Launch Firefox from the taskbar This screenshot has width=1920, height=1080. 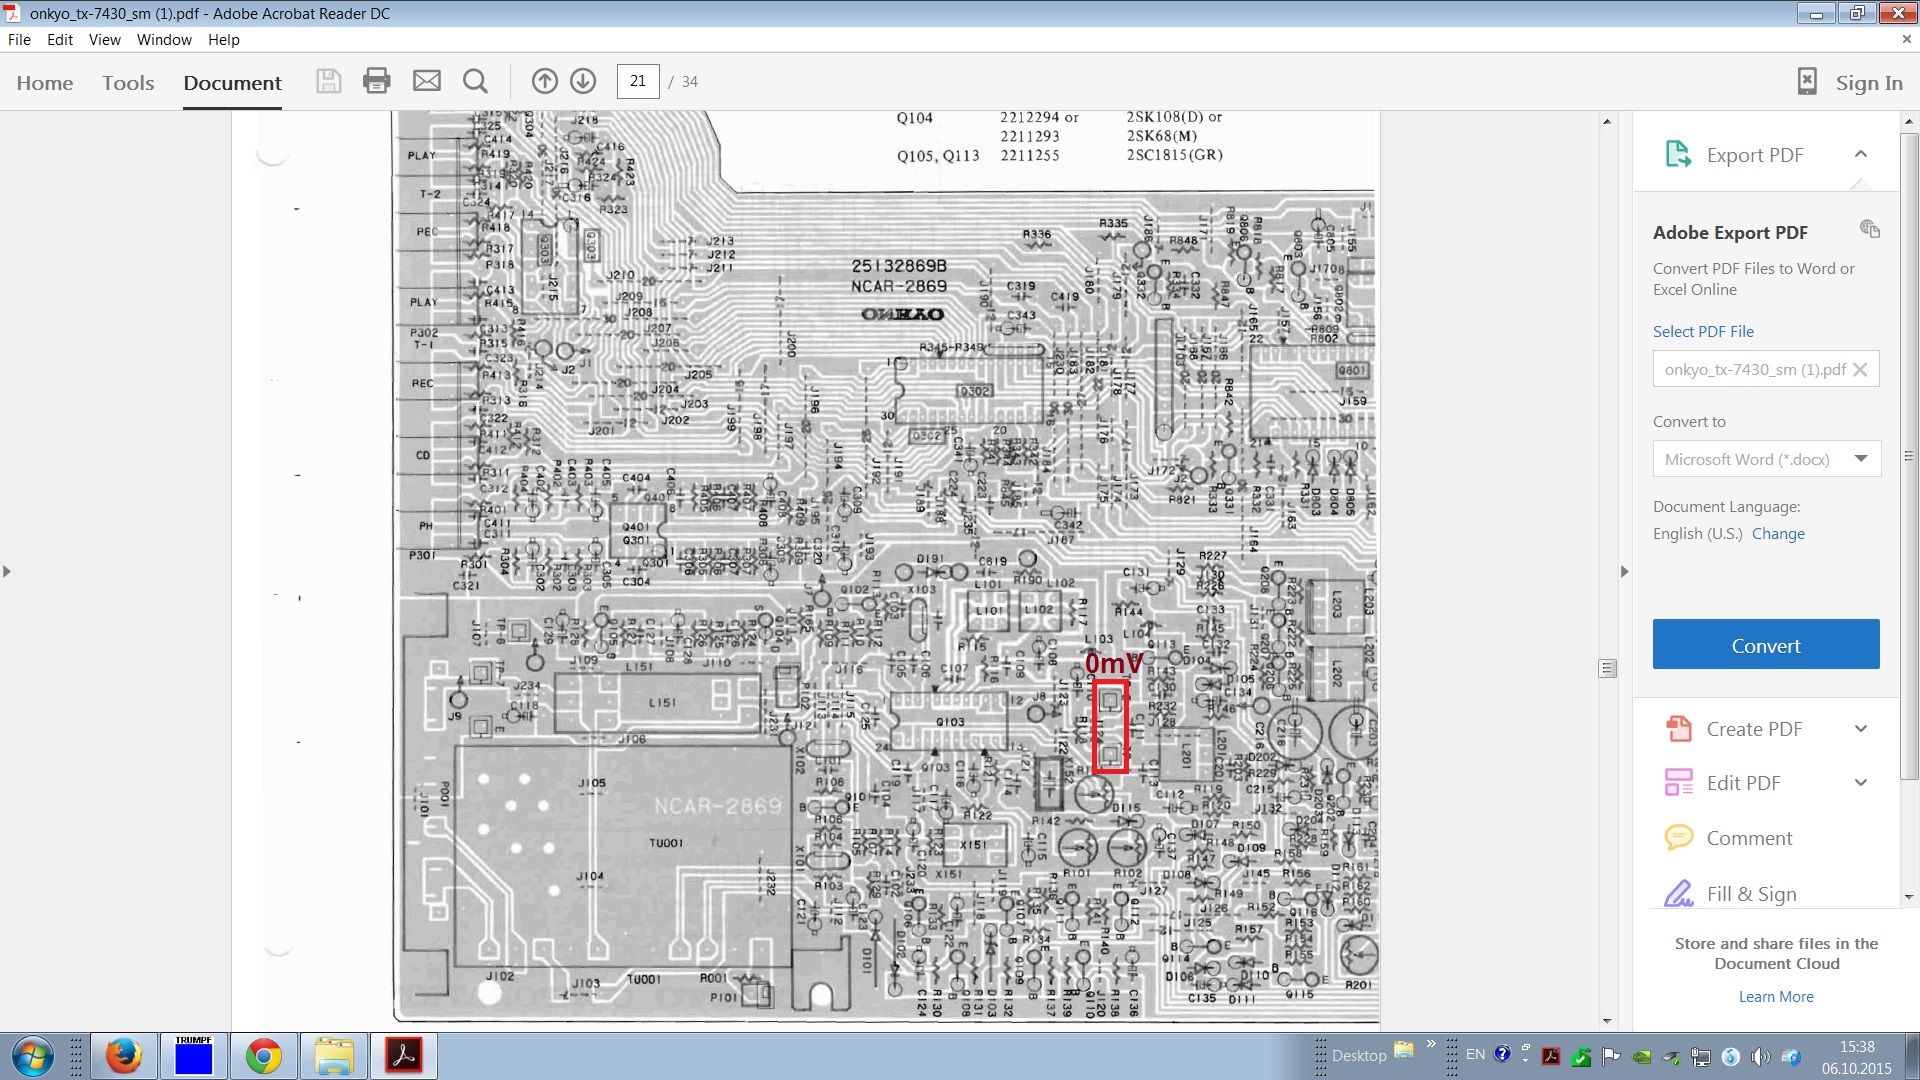pos(124,1056)
